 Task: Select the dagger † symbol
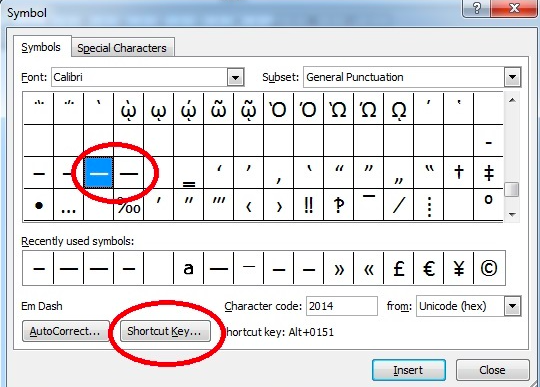click(459, 173)
